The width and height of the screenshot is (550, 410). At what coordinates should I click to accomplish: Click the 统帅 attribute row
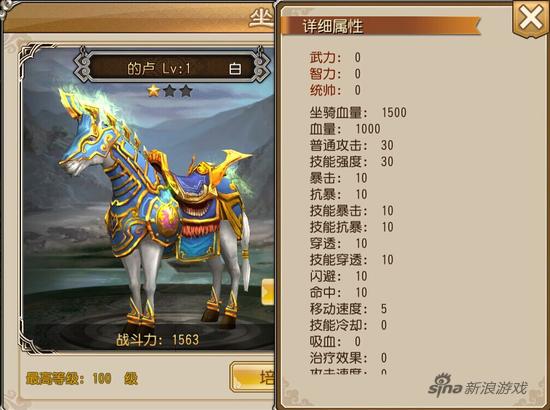coord(335,90)
